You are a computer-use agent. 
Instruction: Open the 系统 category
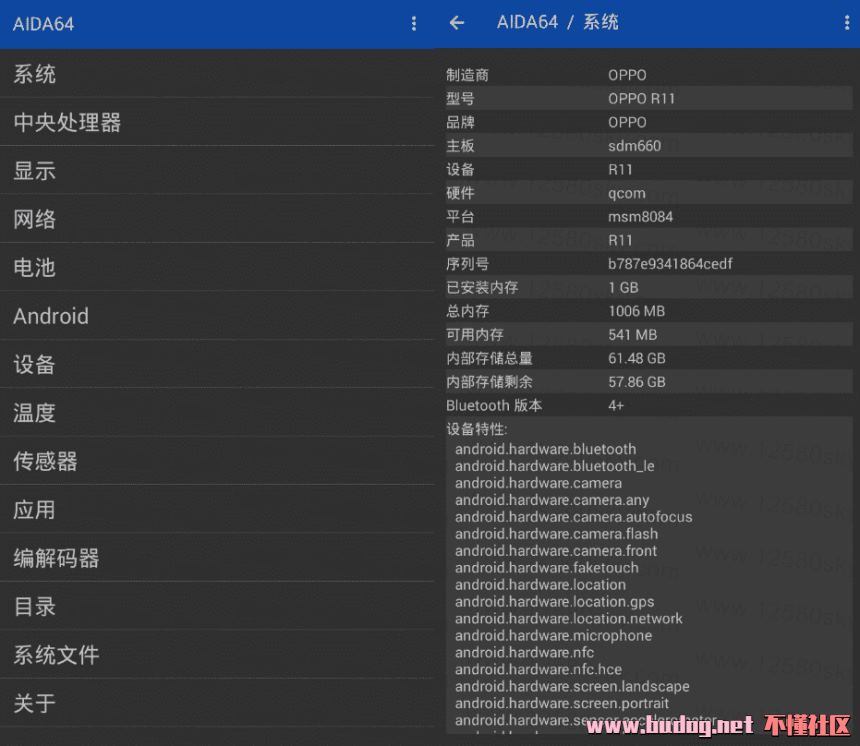[x=217, y=74]
